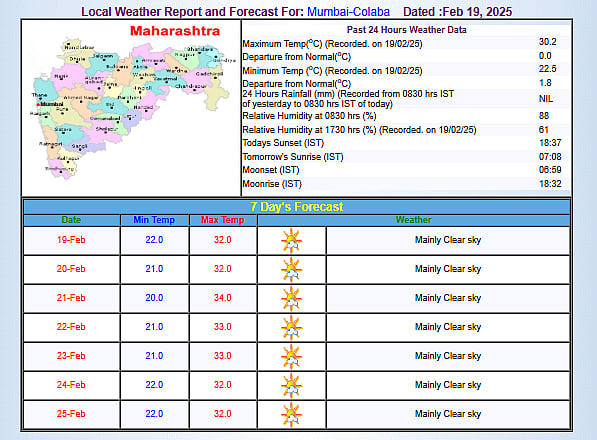Click max temp 33.0 for 22-Feb
The image size is (597, 440).
[x=223, y=327]
